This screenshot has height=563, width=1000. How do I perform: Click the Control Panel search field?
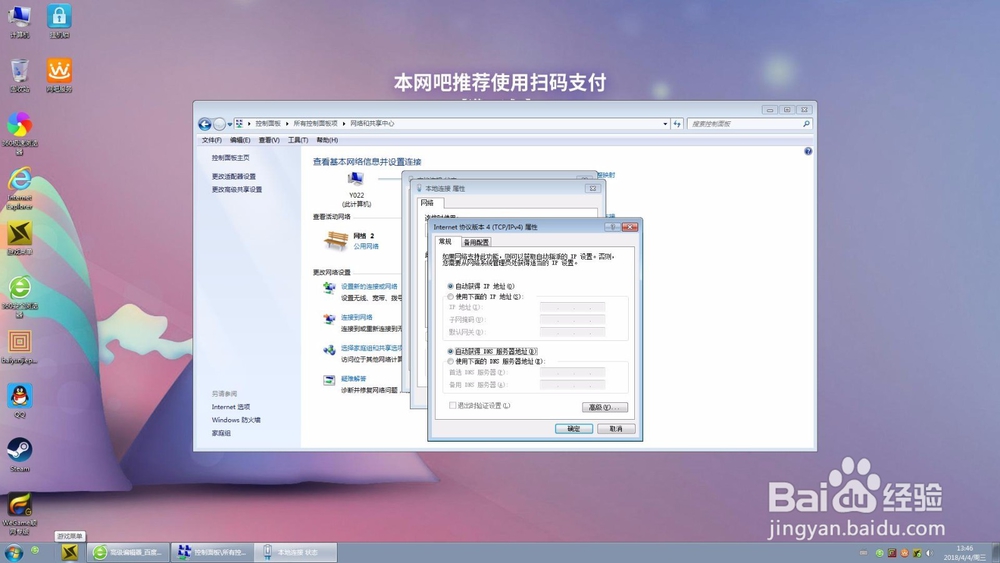[744, 124]
